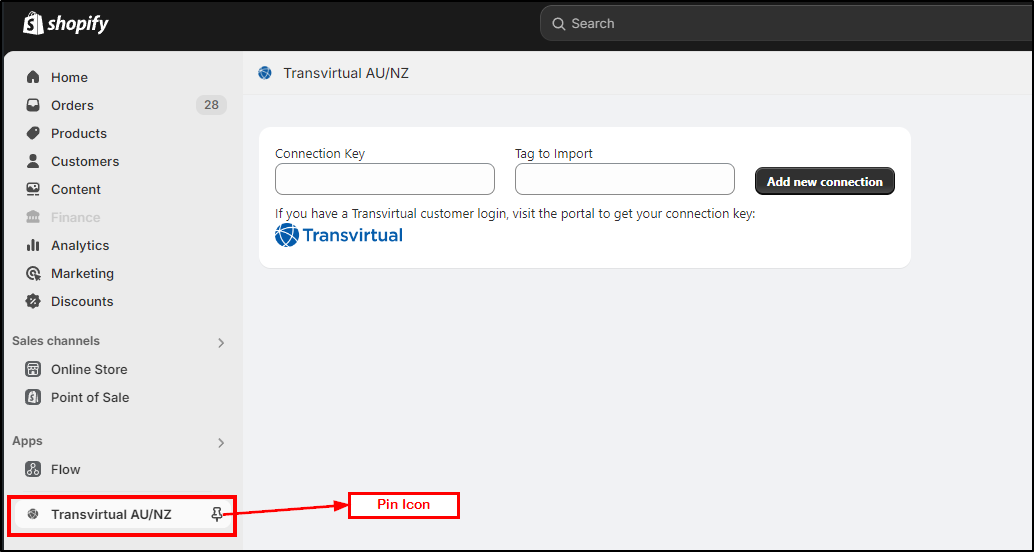Click the Products tag icon

coord(33,133)
